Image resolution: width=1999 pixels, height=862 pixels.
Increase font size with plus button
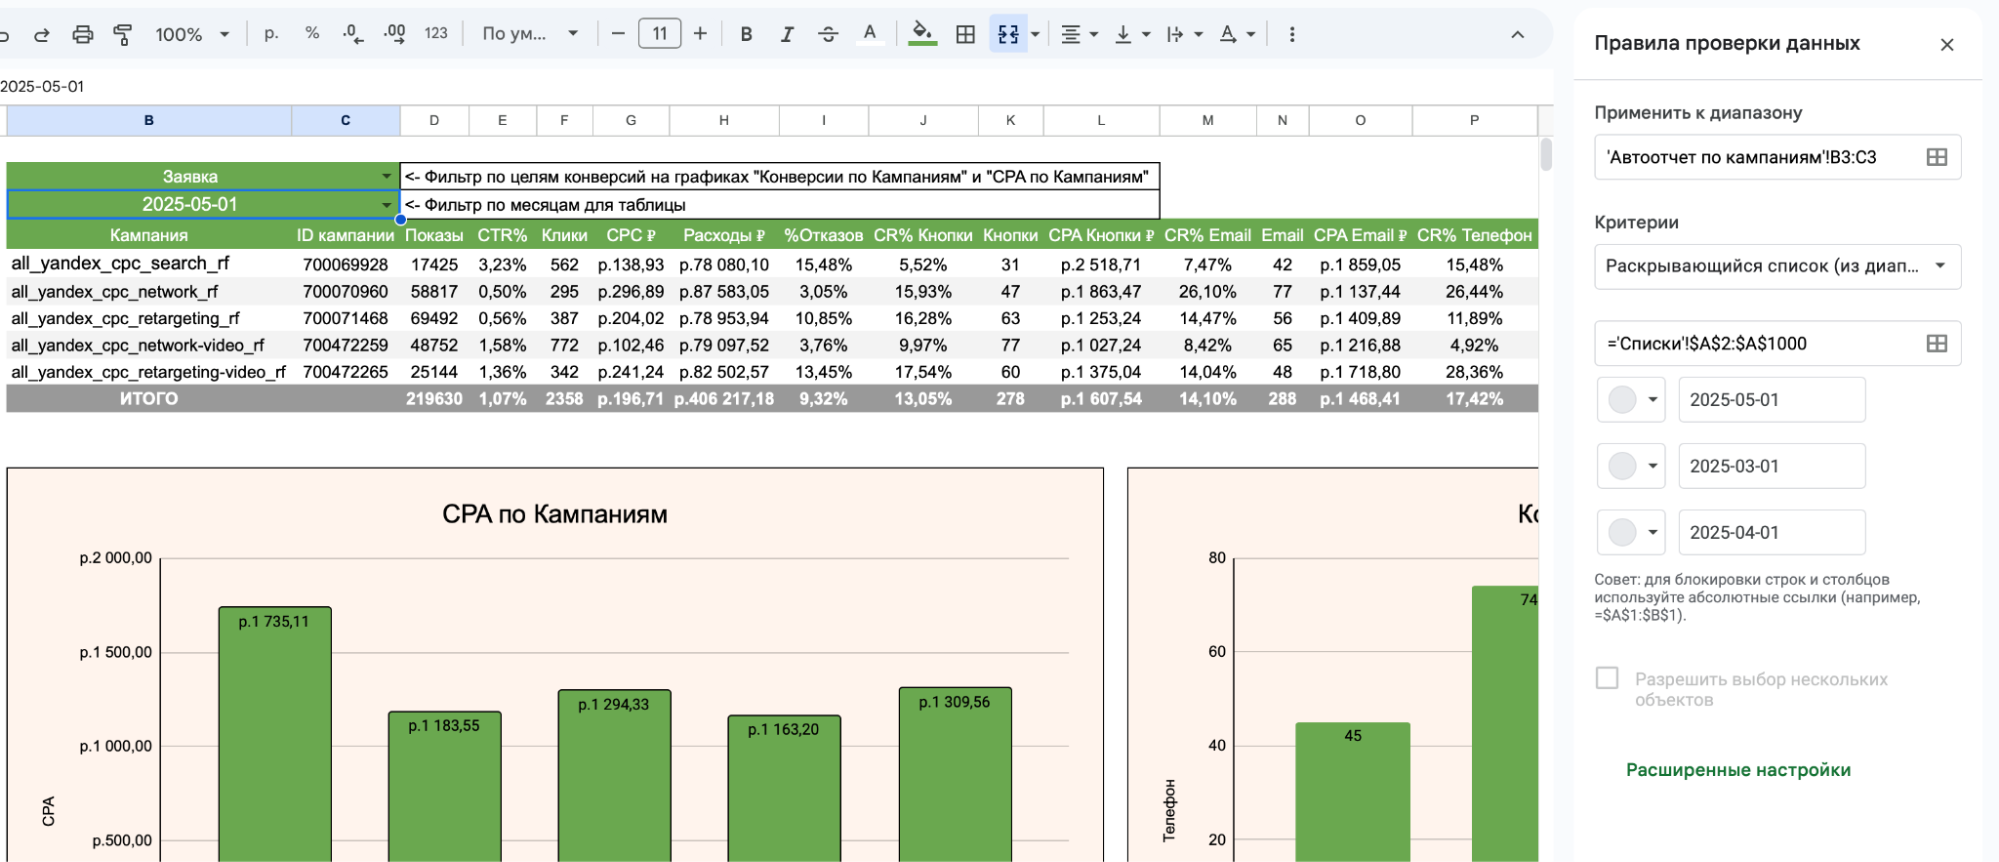(x=700, y=34)
